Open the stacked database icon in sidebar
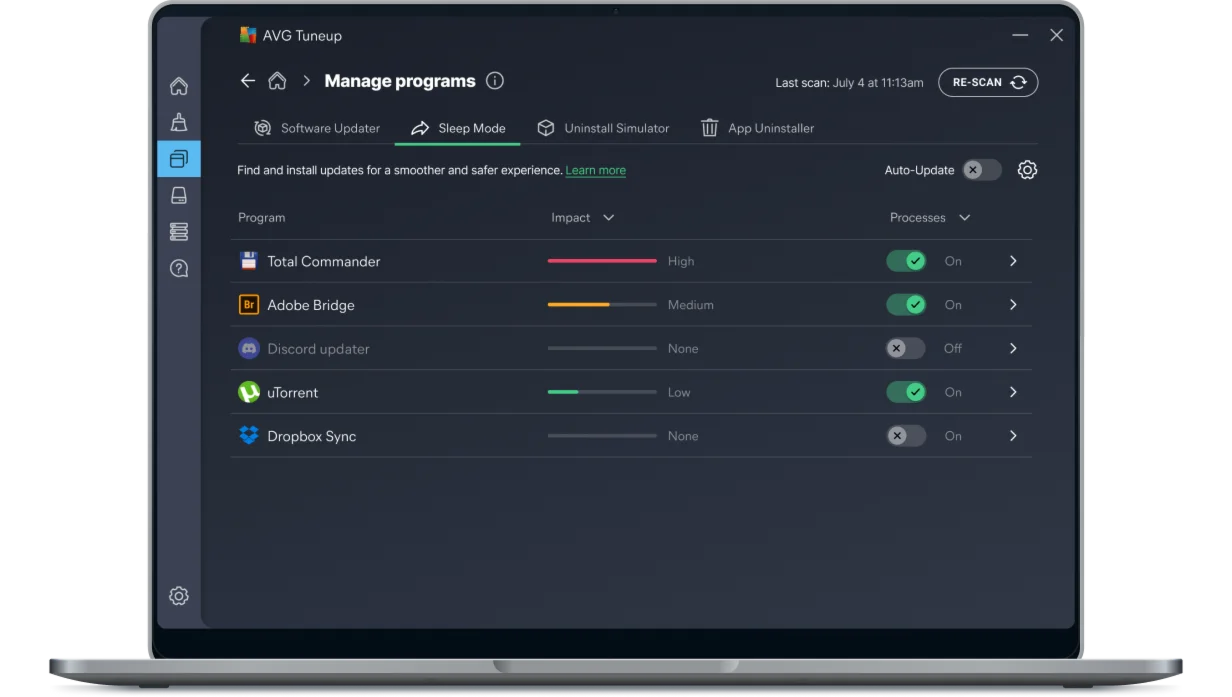Image resolution: width=1232 pixels, height=697 pixels. [179, 232]
